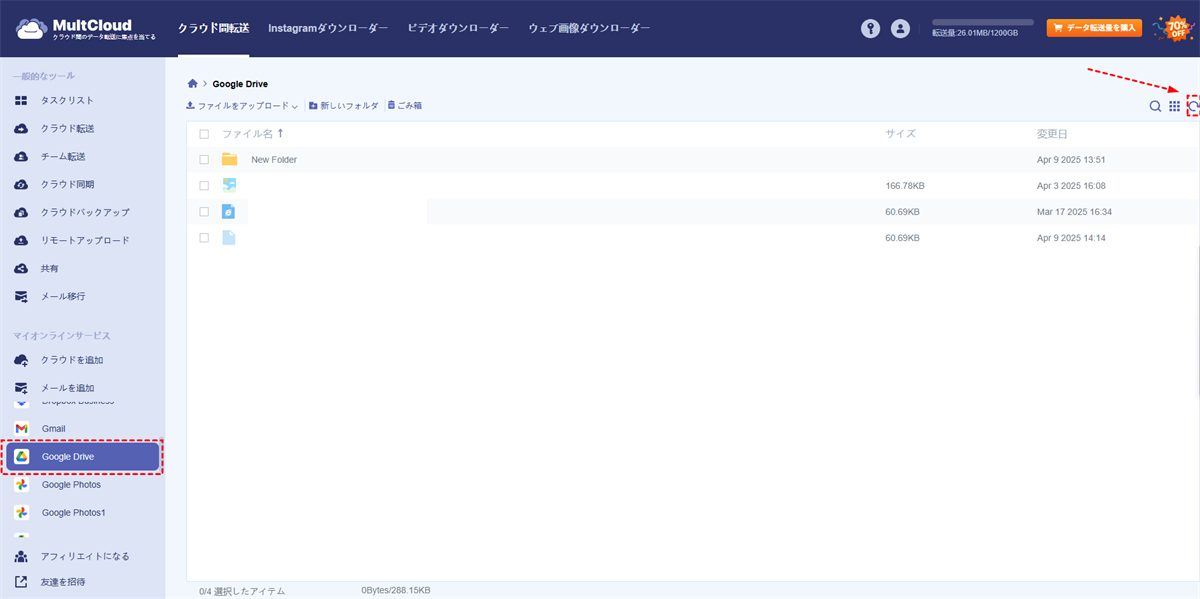Check checkbox for Apr 9 14:14 file
Image resolution: width=1200 pixels, height=599 pixels.
pyautogui.click(x=204, y=238)
